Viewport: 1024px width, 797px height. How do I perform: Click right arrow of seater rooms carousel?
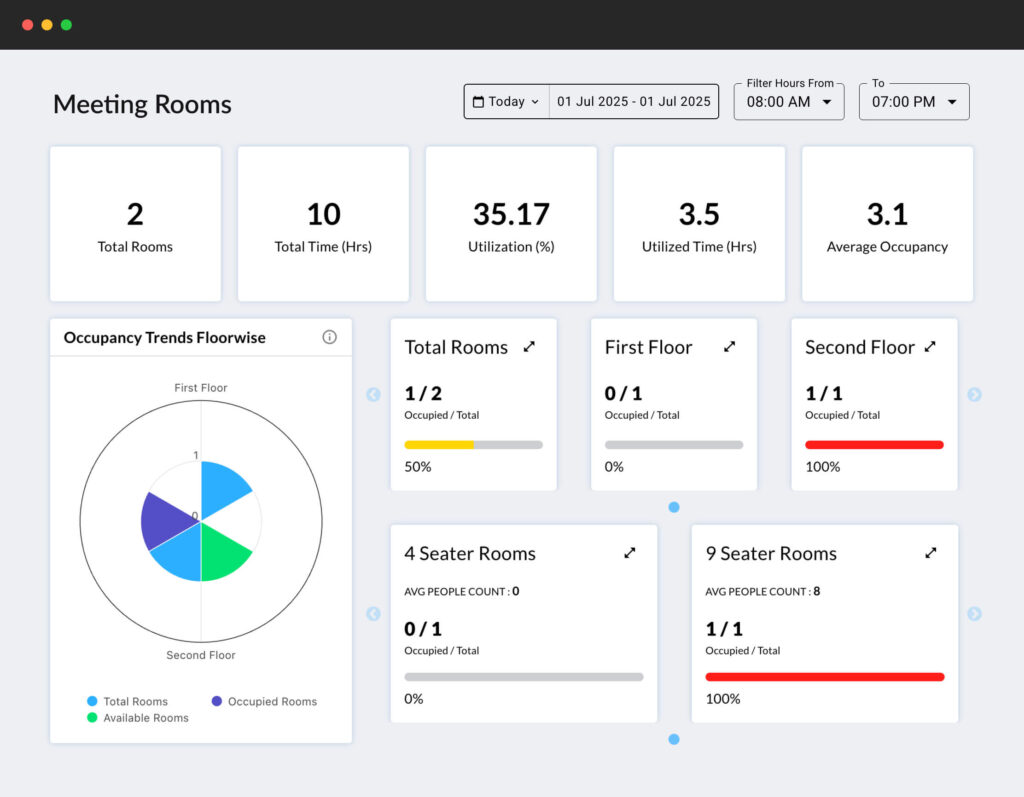click(974, 614)
